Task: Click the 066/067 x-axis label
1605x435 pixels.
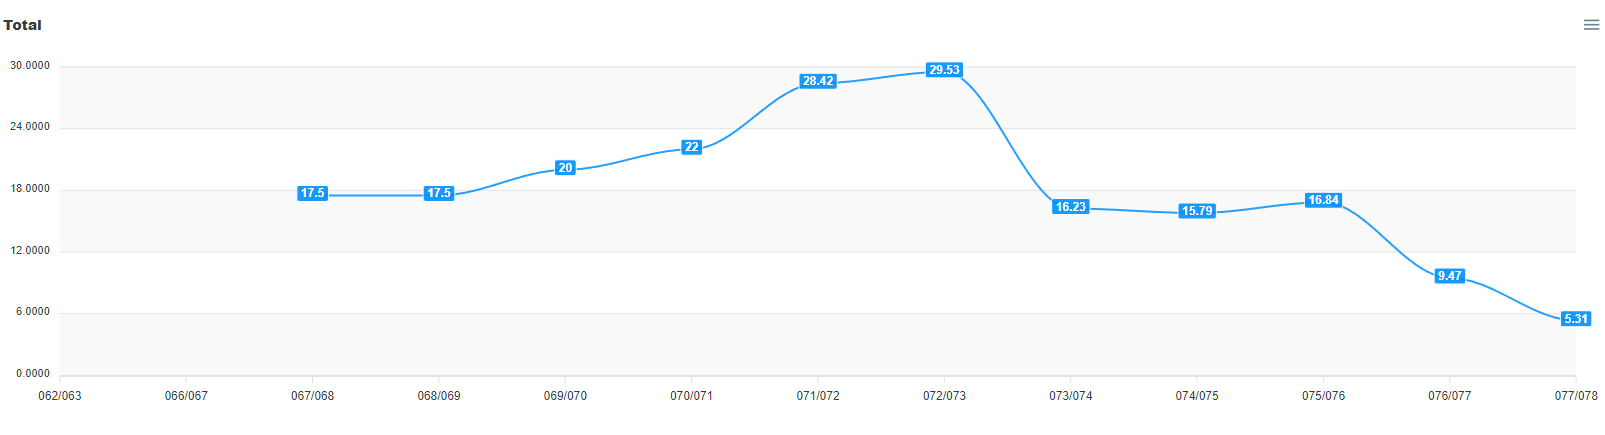Action: pos(186,396)
